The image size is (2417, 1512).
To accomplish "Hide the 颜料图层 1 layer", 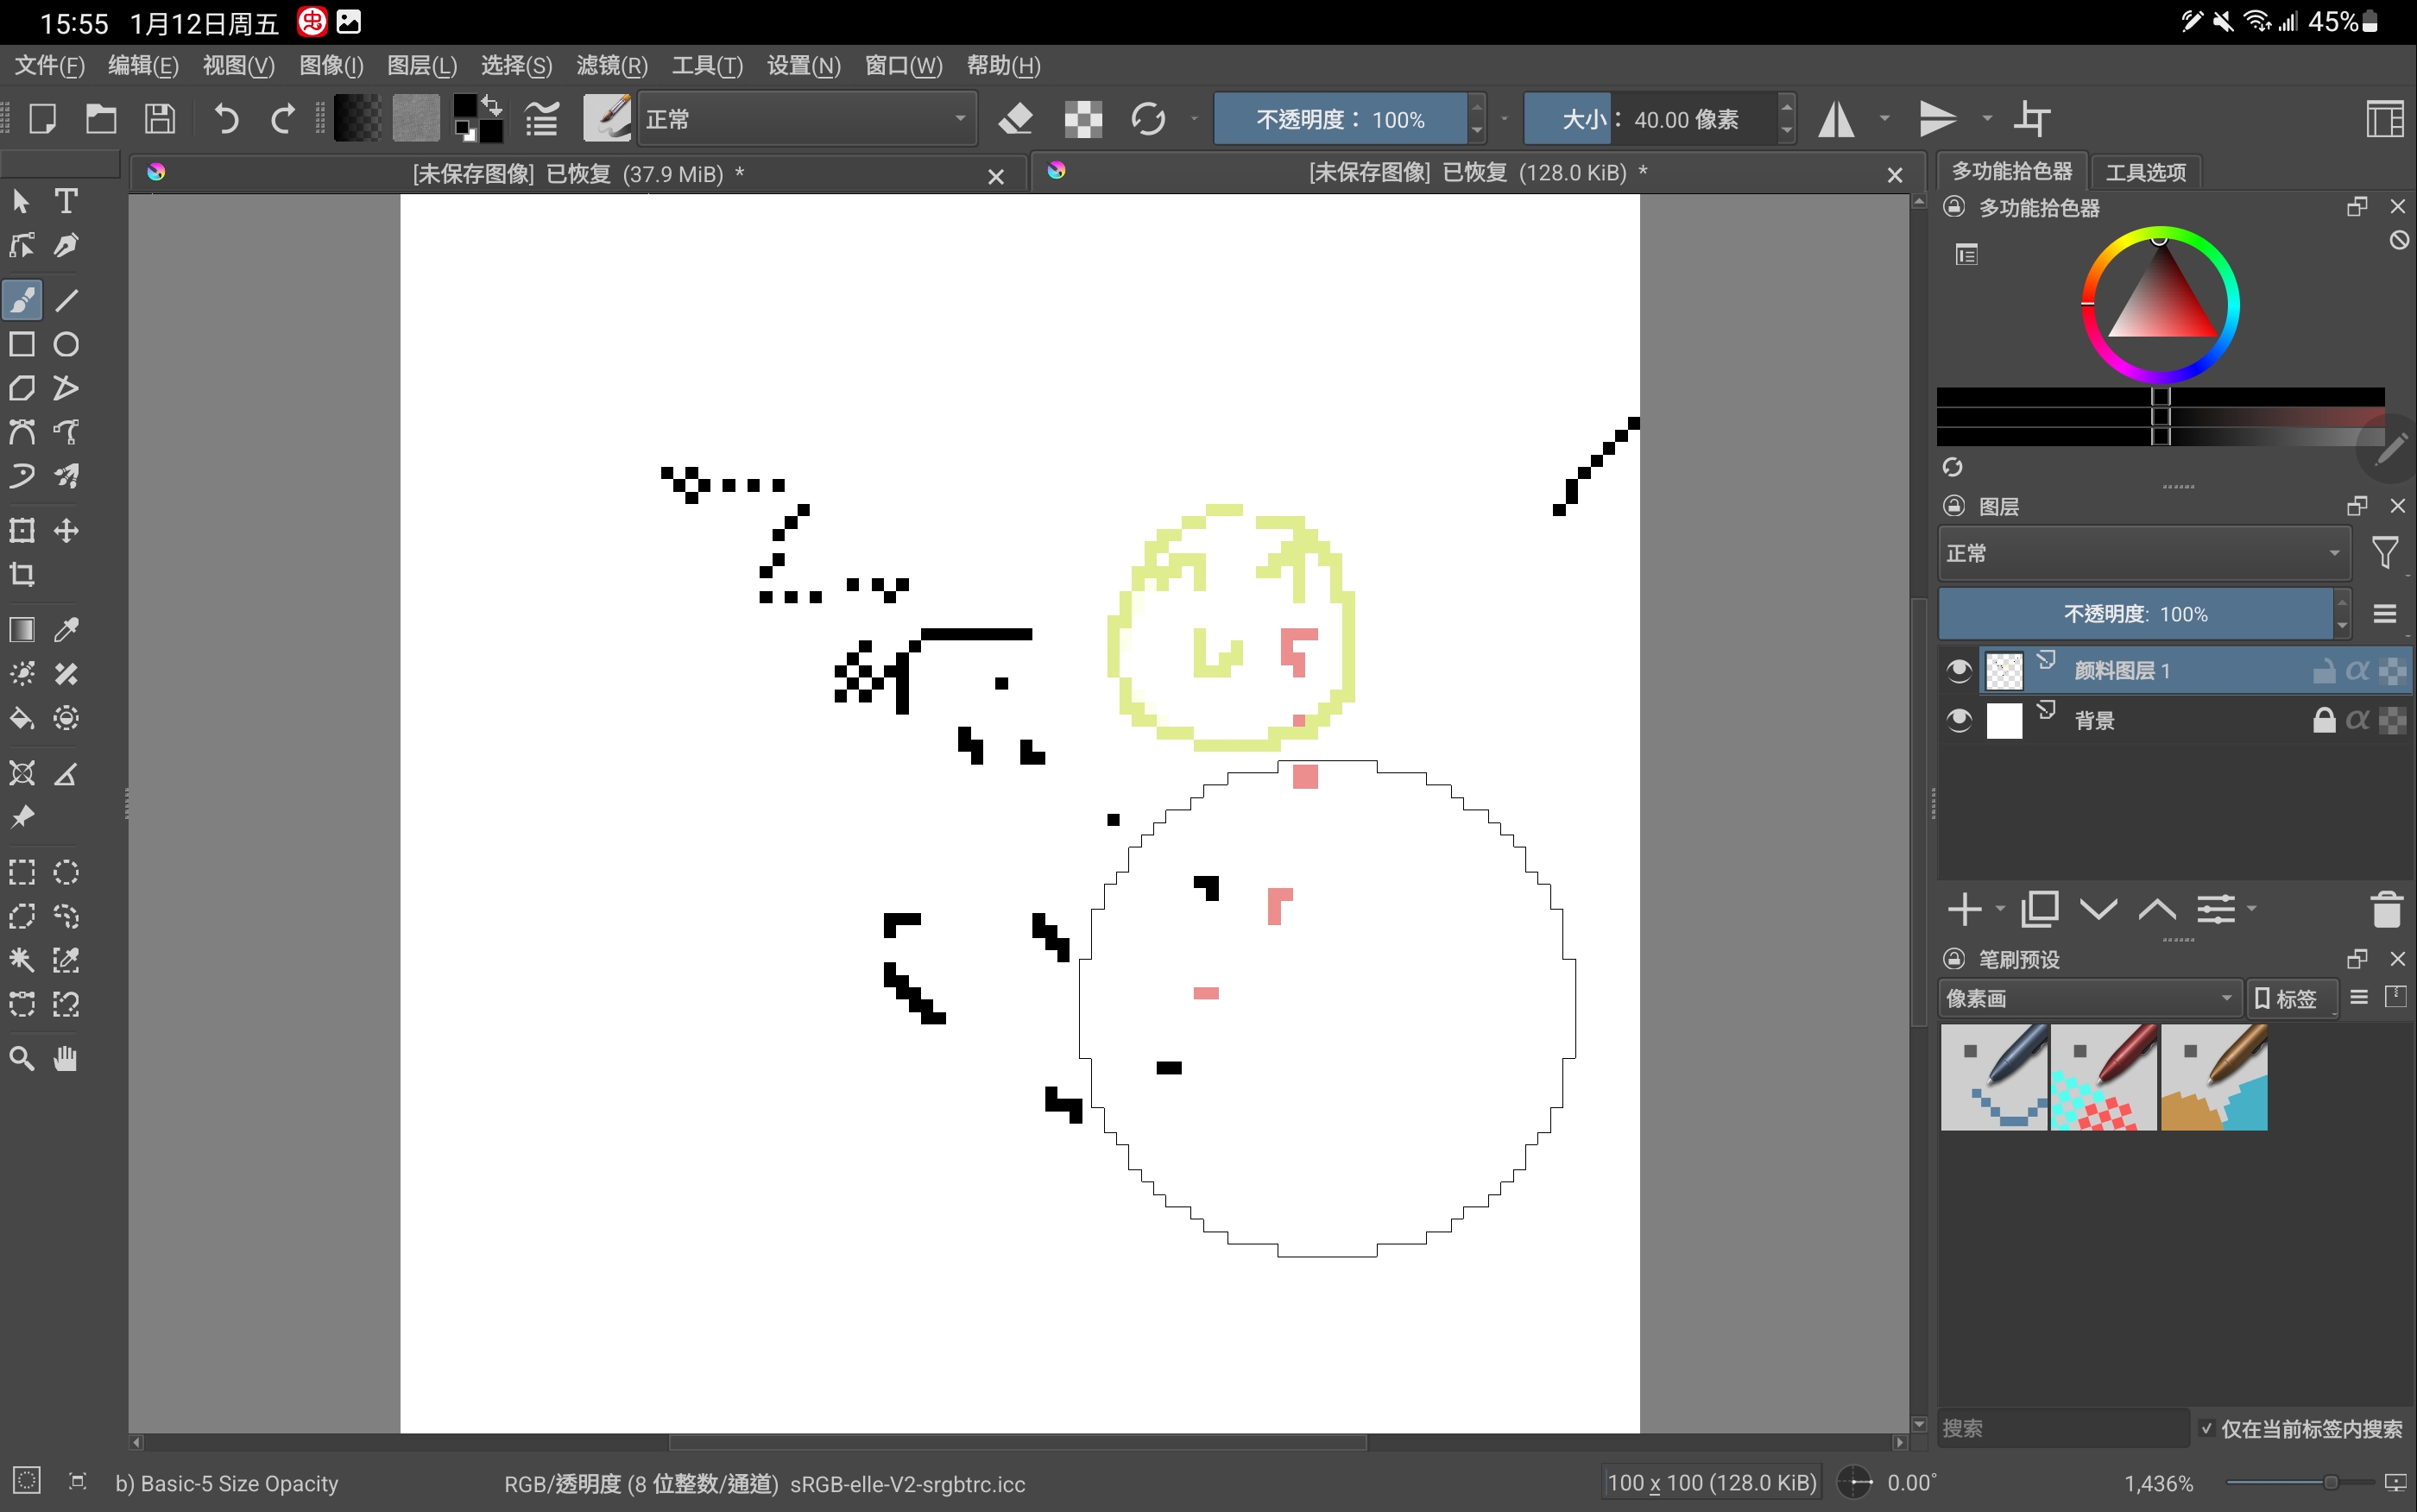I will [1959, 670].
